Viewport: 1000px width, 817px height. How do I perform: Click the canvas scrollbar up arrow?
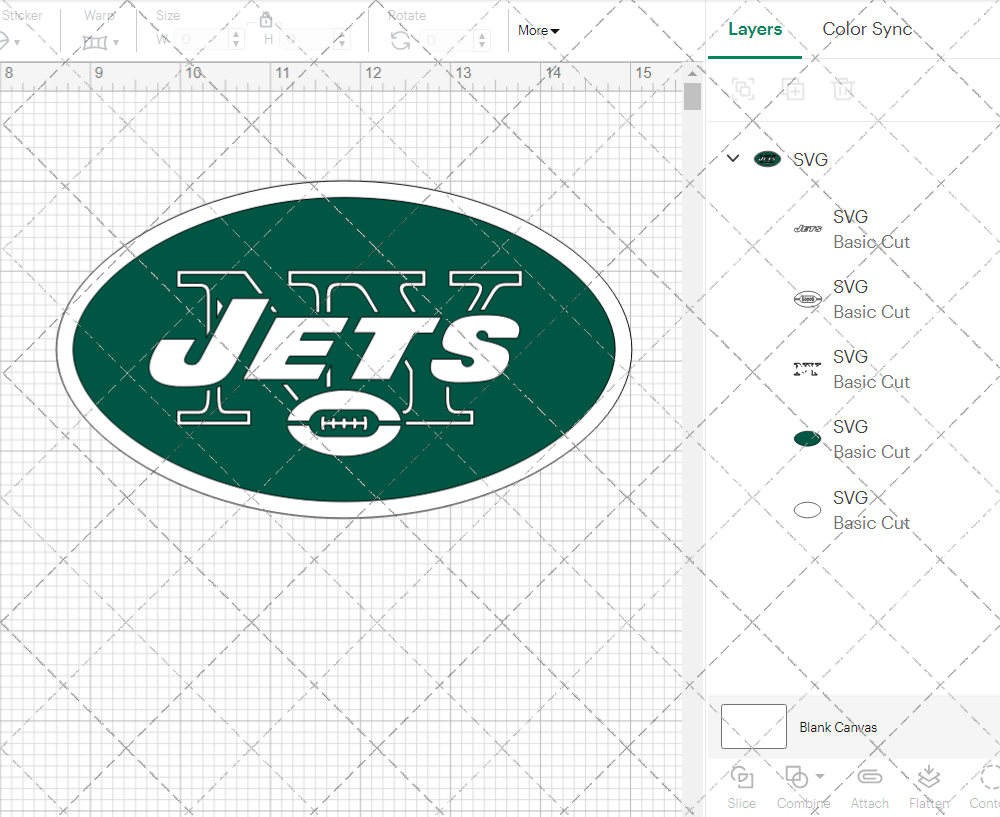693,73
